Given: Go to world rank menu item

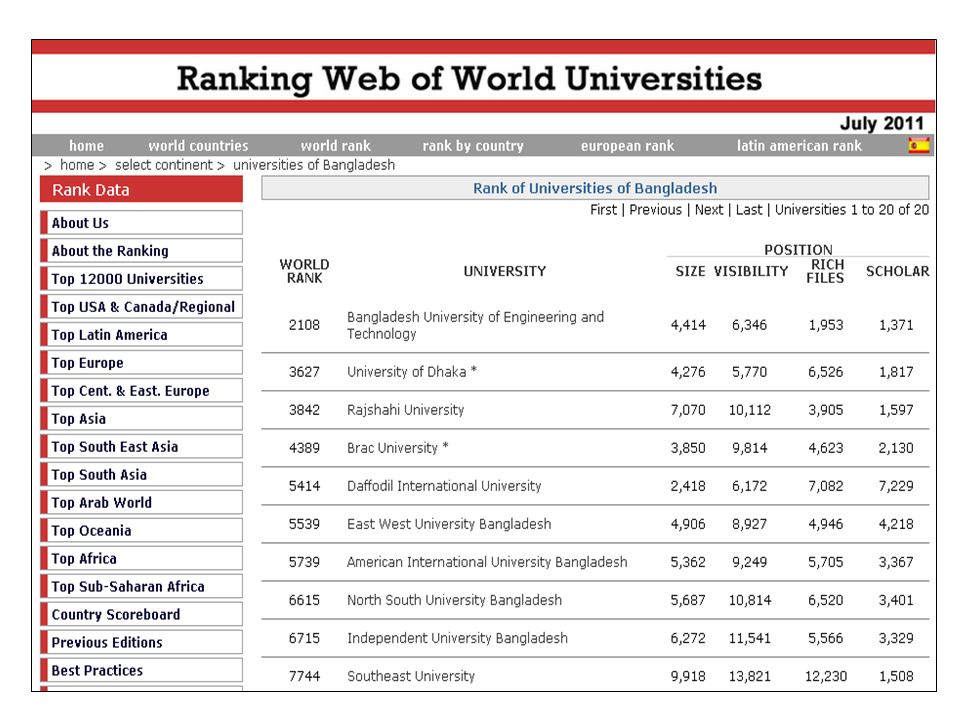Looking at the screenshot, I should 336,146.
